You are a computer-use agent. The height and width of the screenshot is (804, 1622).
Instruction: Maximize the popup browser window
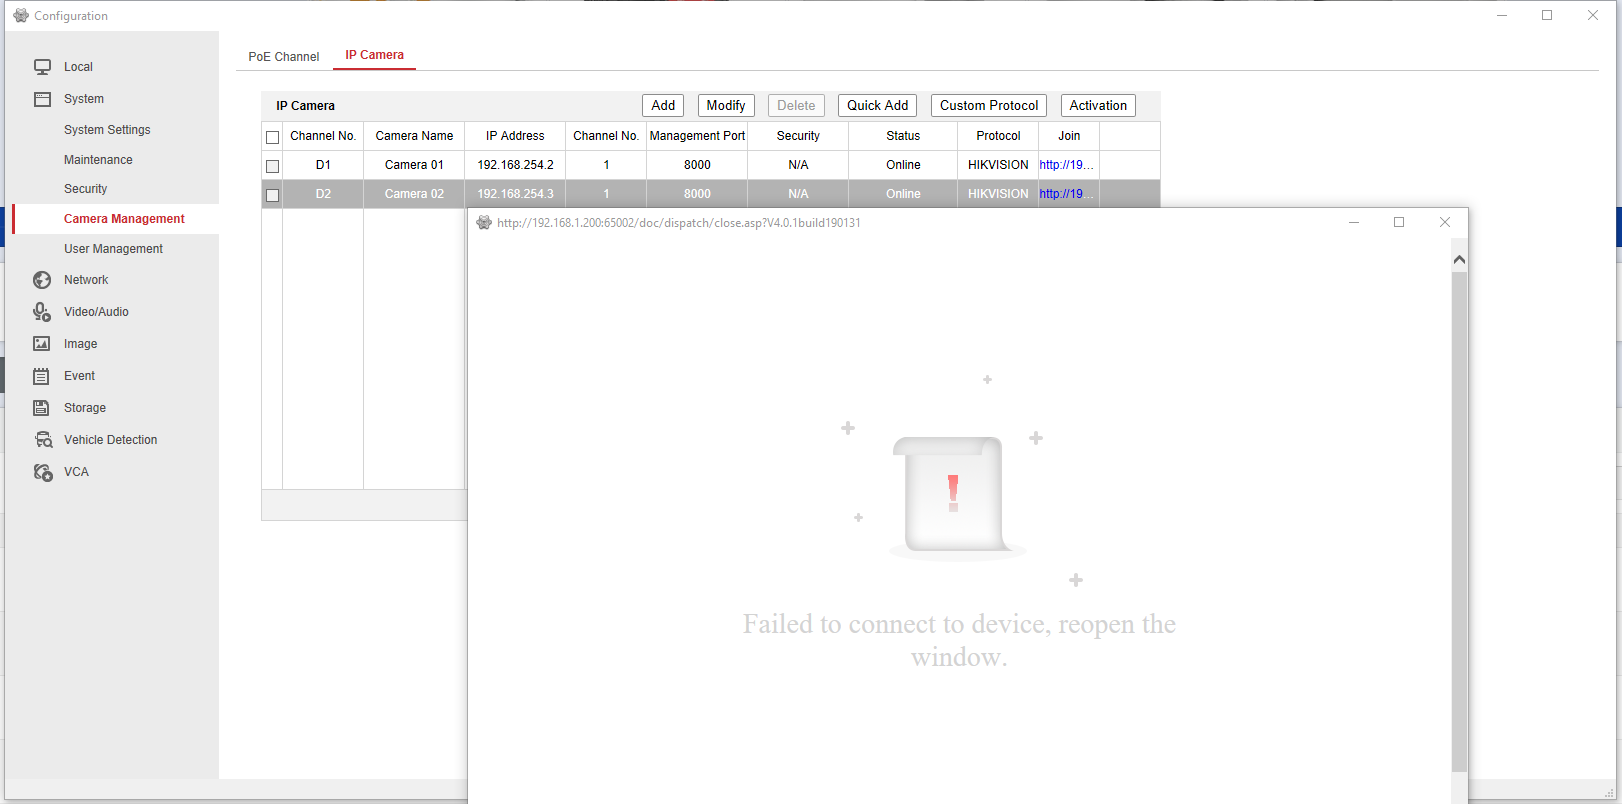click(1399, 222)
